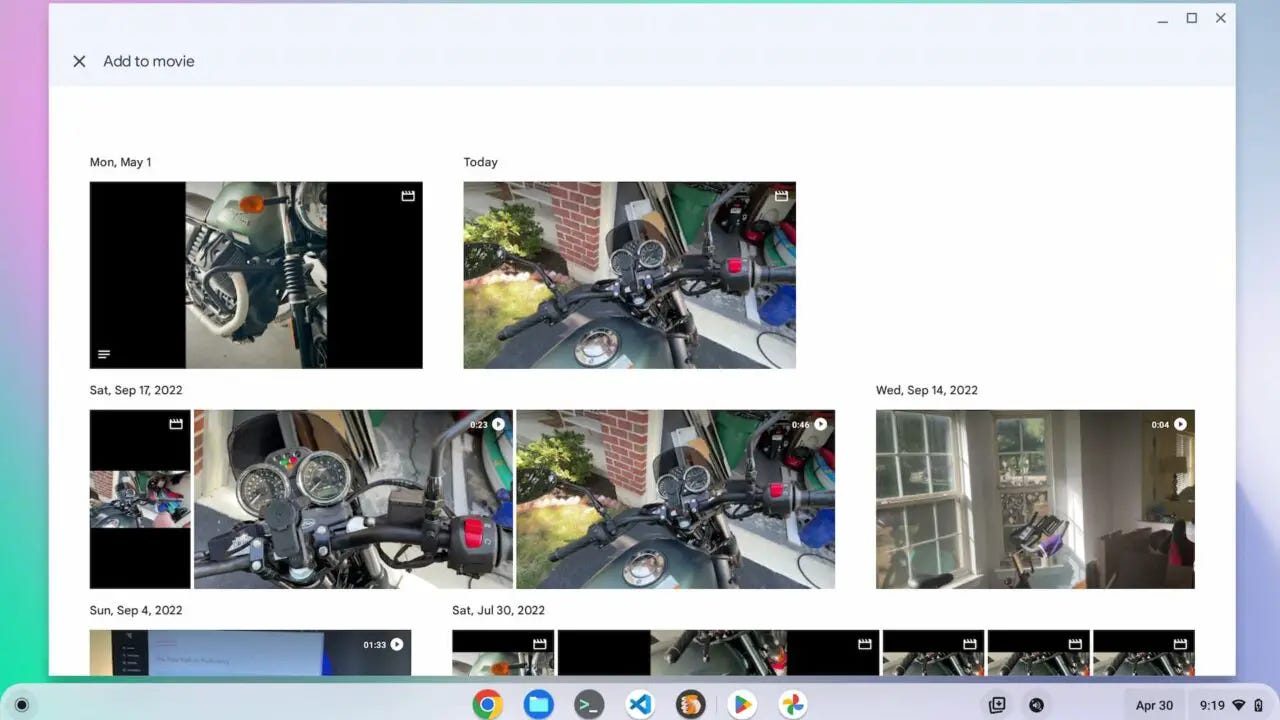The height and width of the screenshot is (720, 1280).
Task: Open Visual Studio Code from the shelf
Action: [x=640, y=705]
